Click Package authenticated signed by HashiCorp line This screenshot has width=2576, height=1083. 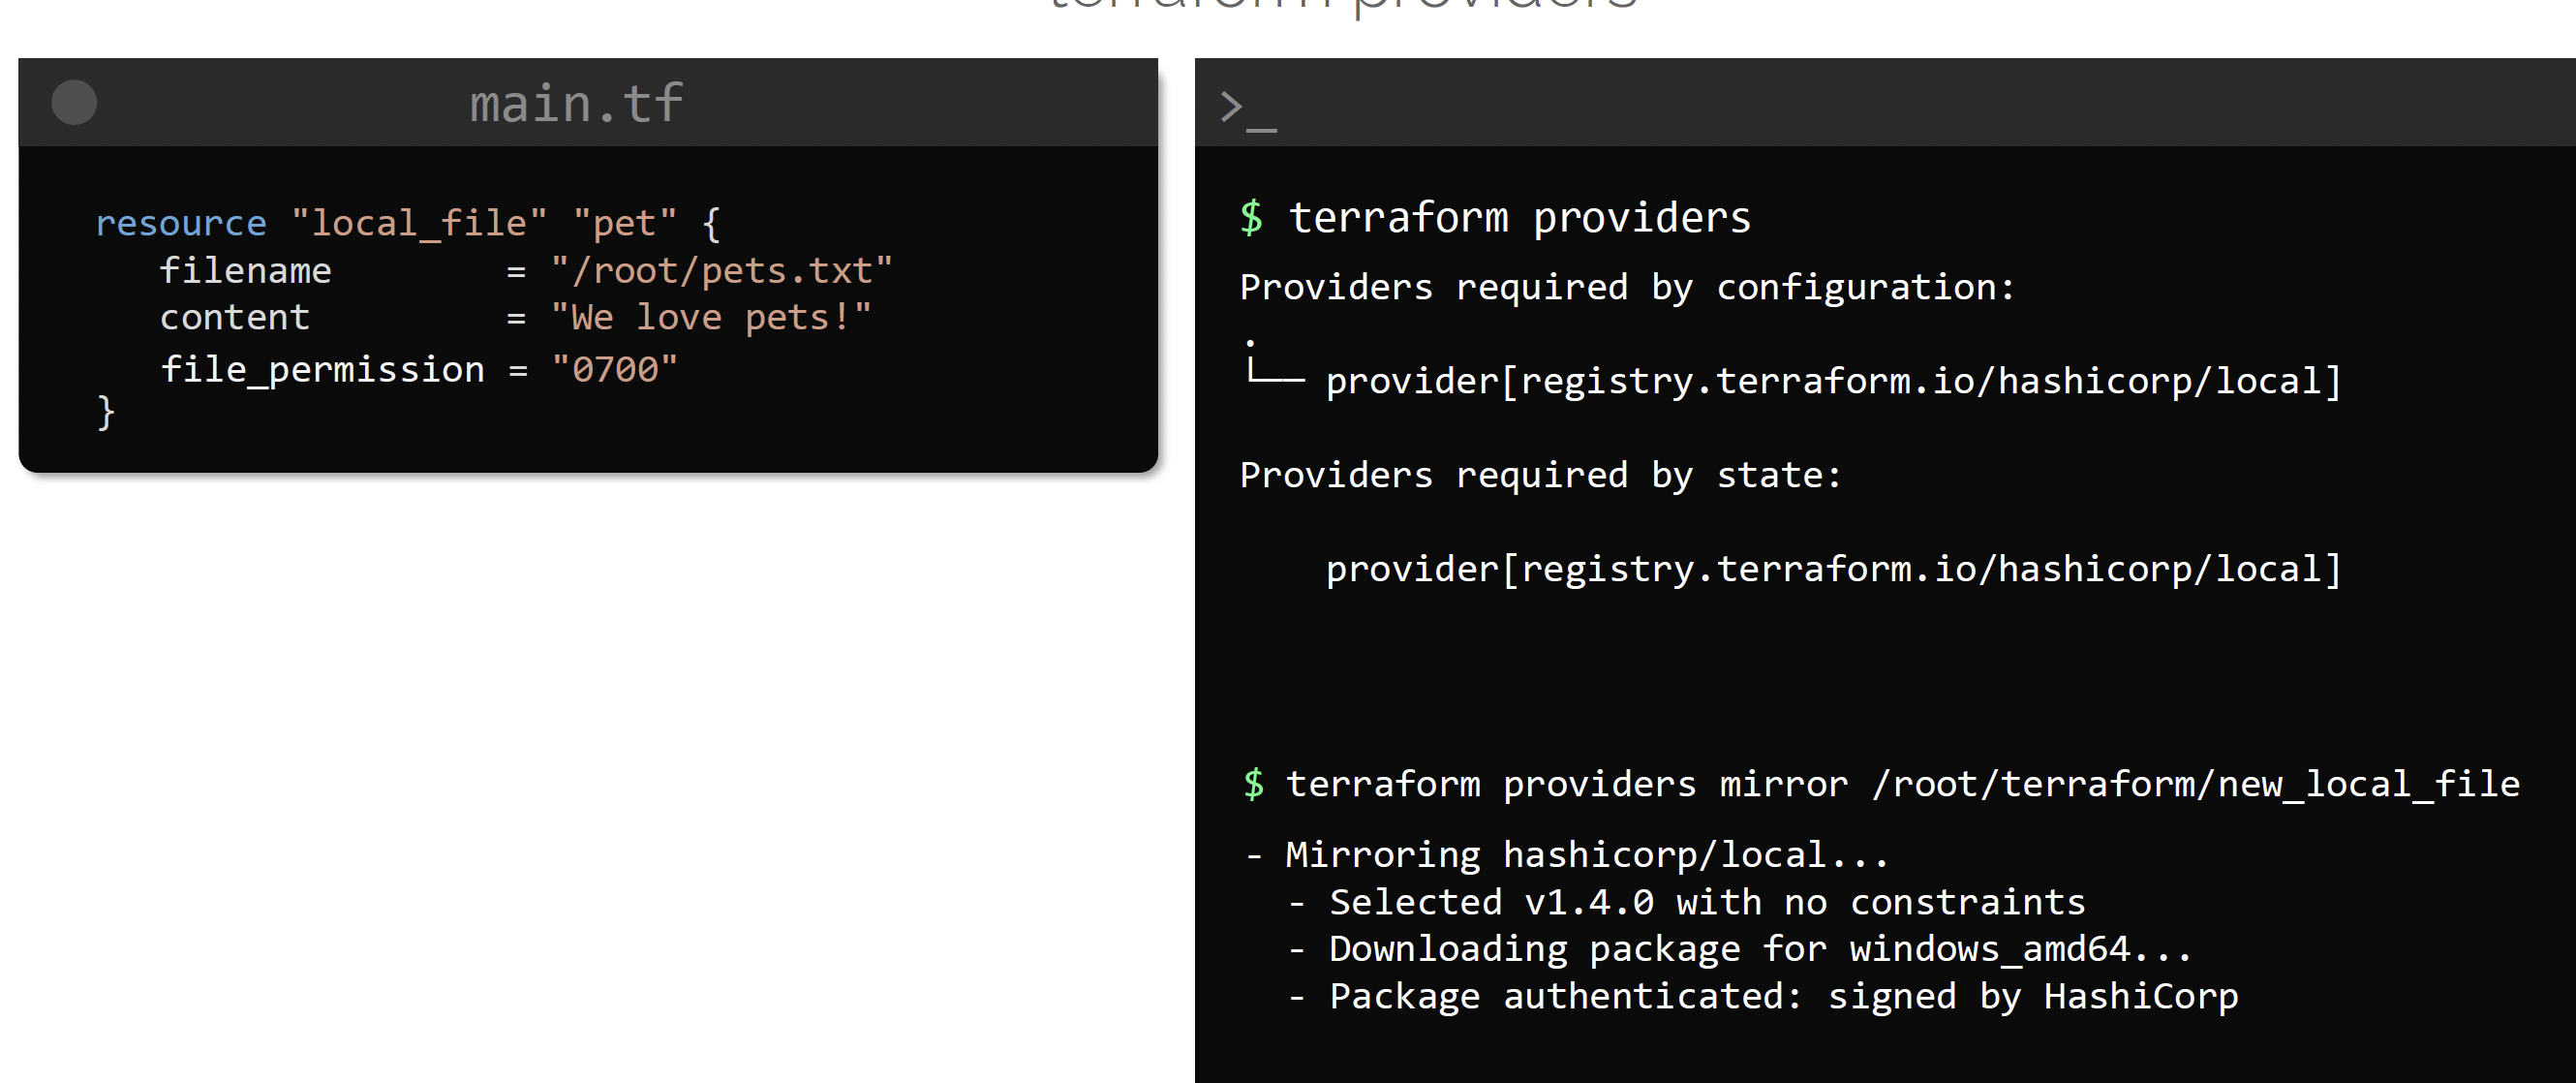[x=1782, y=996]
